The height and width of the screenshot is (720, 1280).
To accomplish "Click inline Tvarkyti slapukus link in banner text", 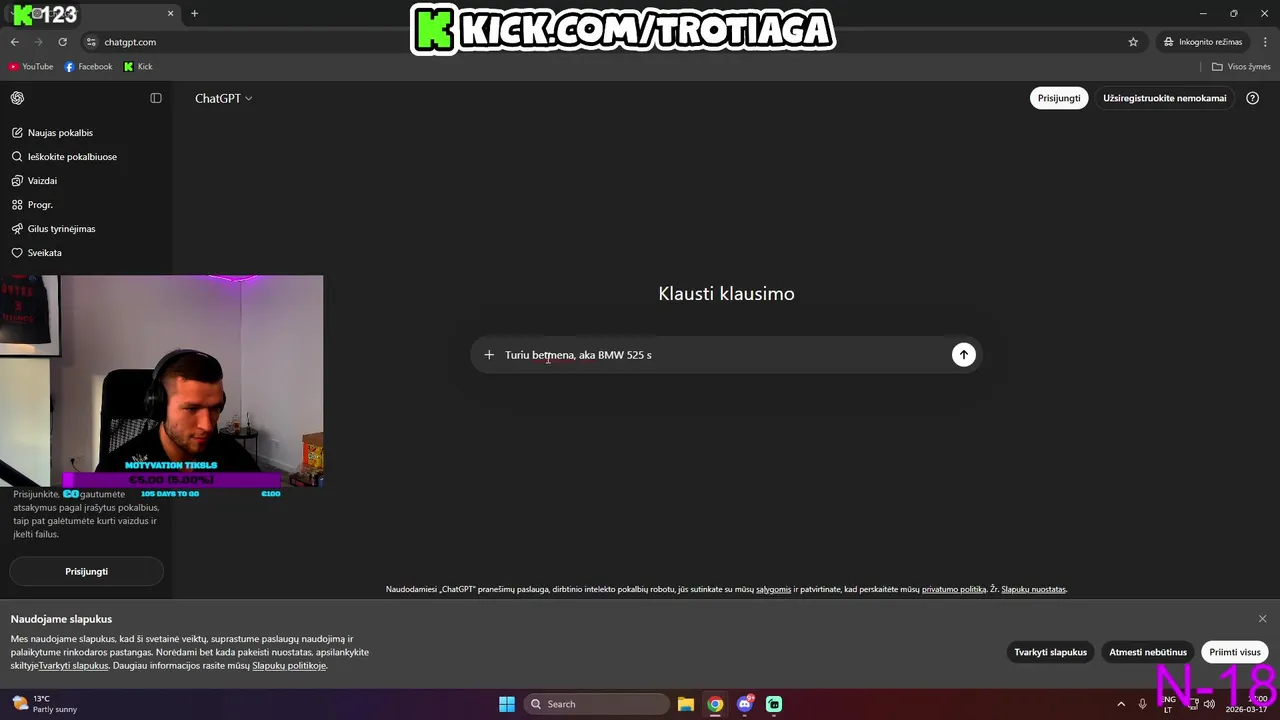I will (73, 666).
